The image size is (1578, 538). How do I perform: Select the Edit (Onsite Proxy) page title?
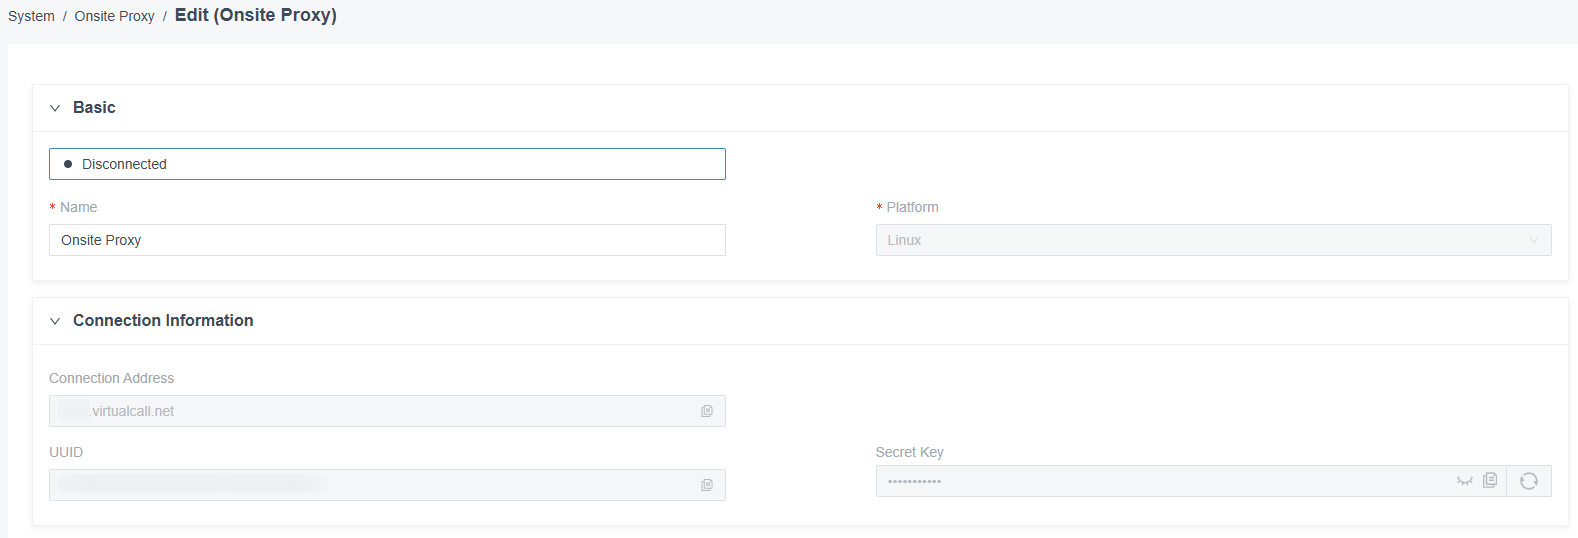[x=256, y=15]
